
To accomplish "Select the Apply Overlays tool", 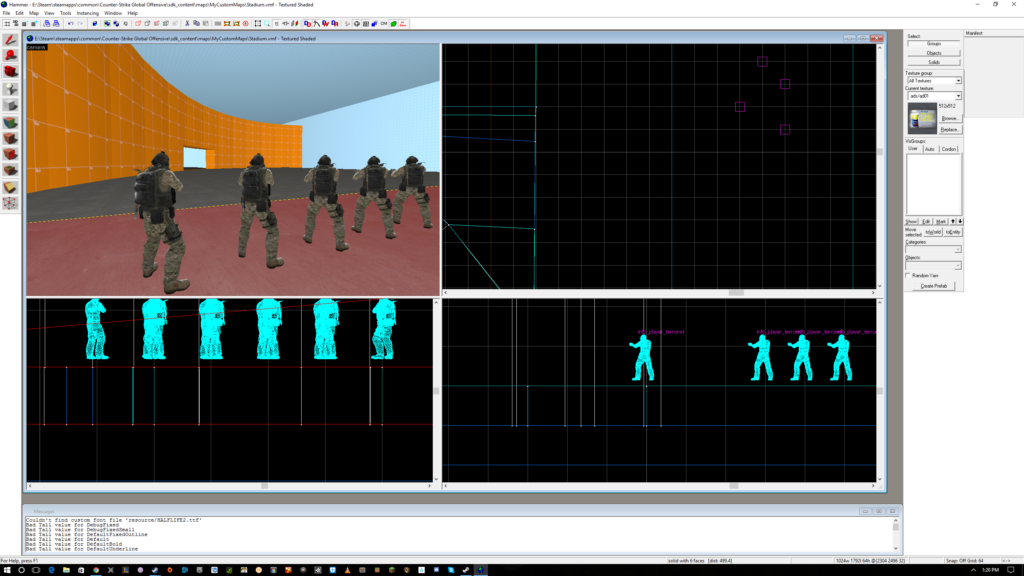I will (x=10, y=170).
